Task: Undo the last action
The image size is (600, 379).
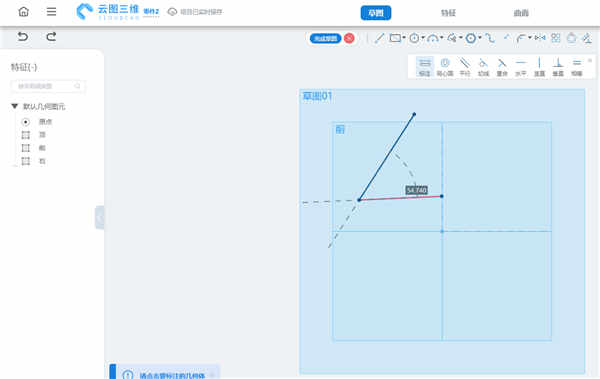Action: tap(23, 37)
